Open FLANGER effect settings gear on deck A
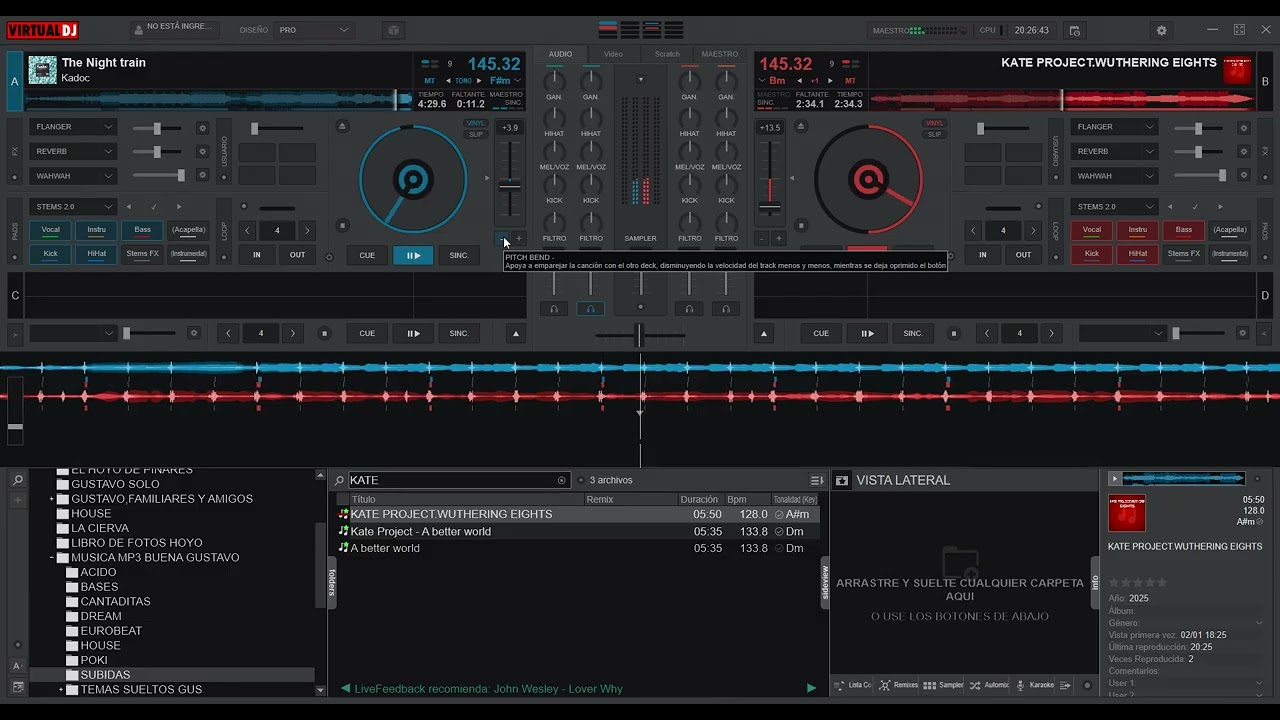The image size is (1280, 720). click(x=202, y=128)
